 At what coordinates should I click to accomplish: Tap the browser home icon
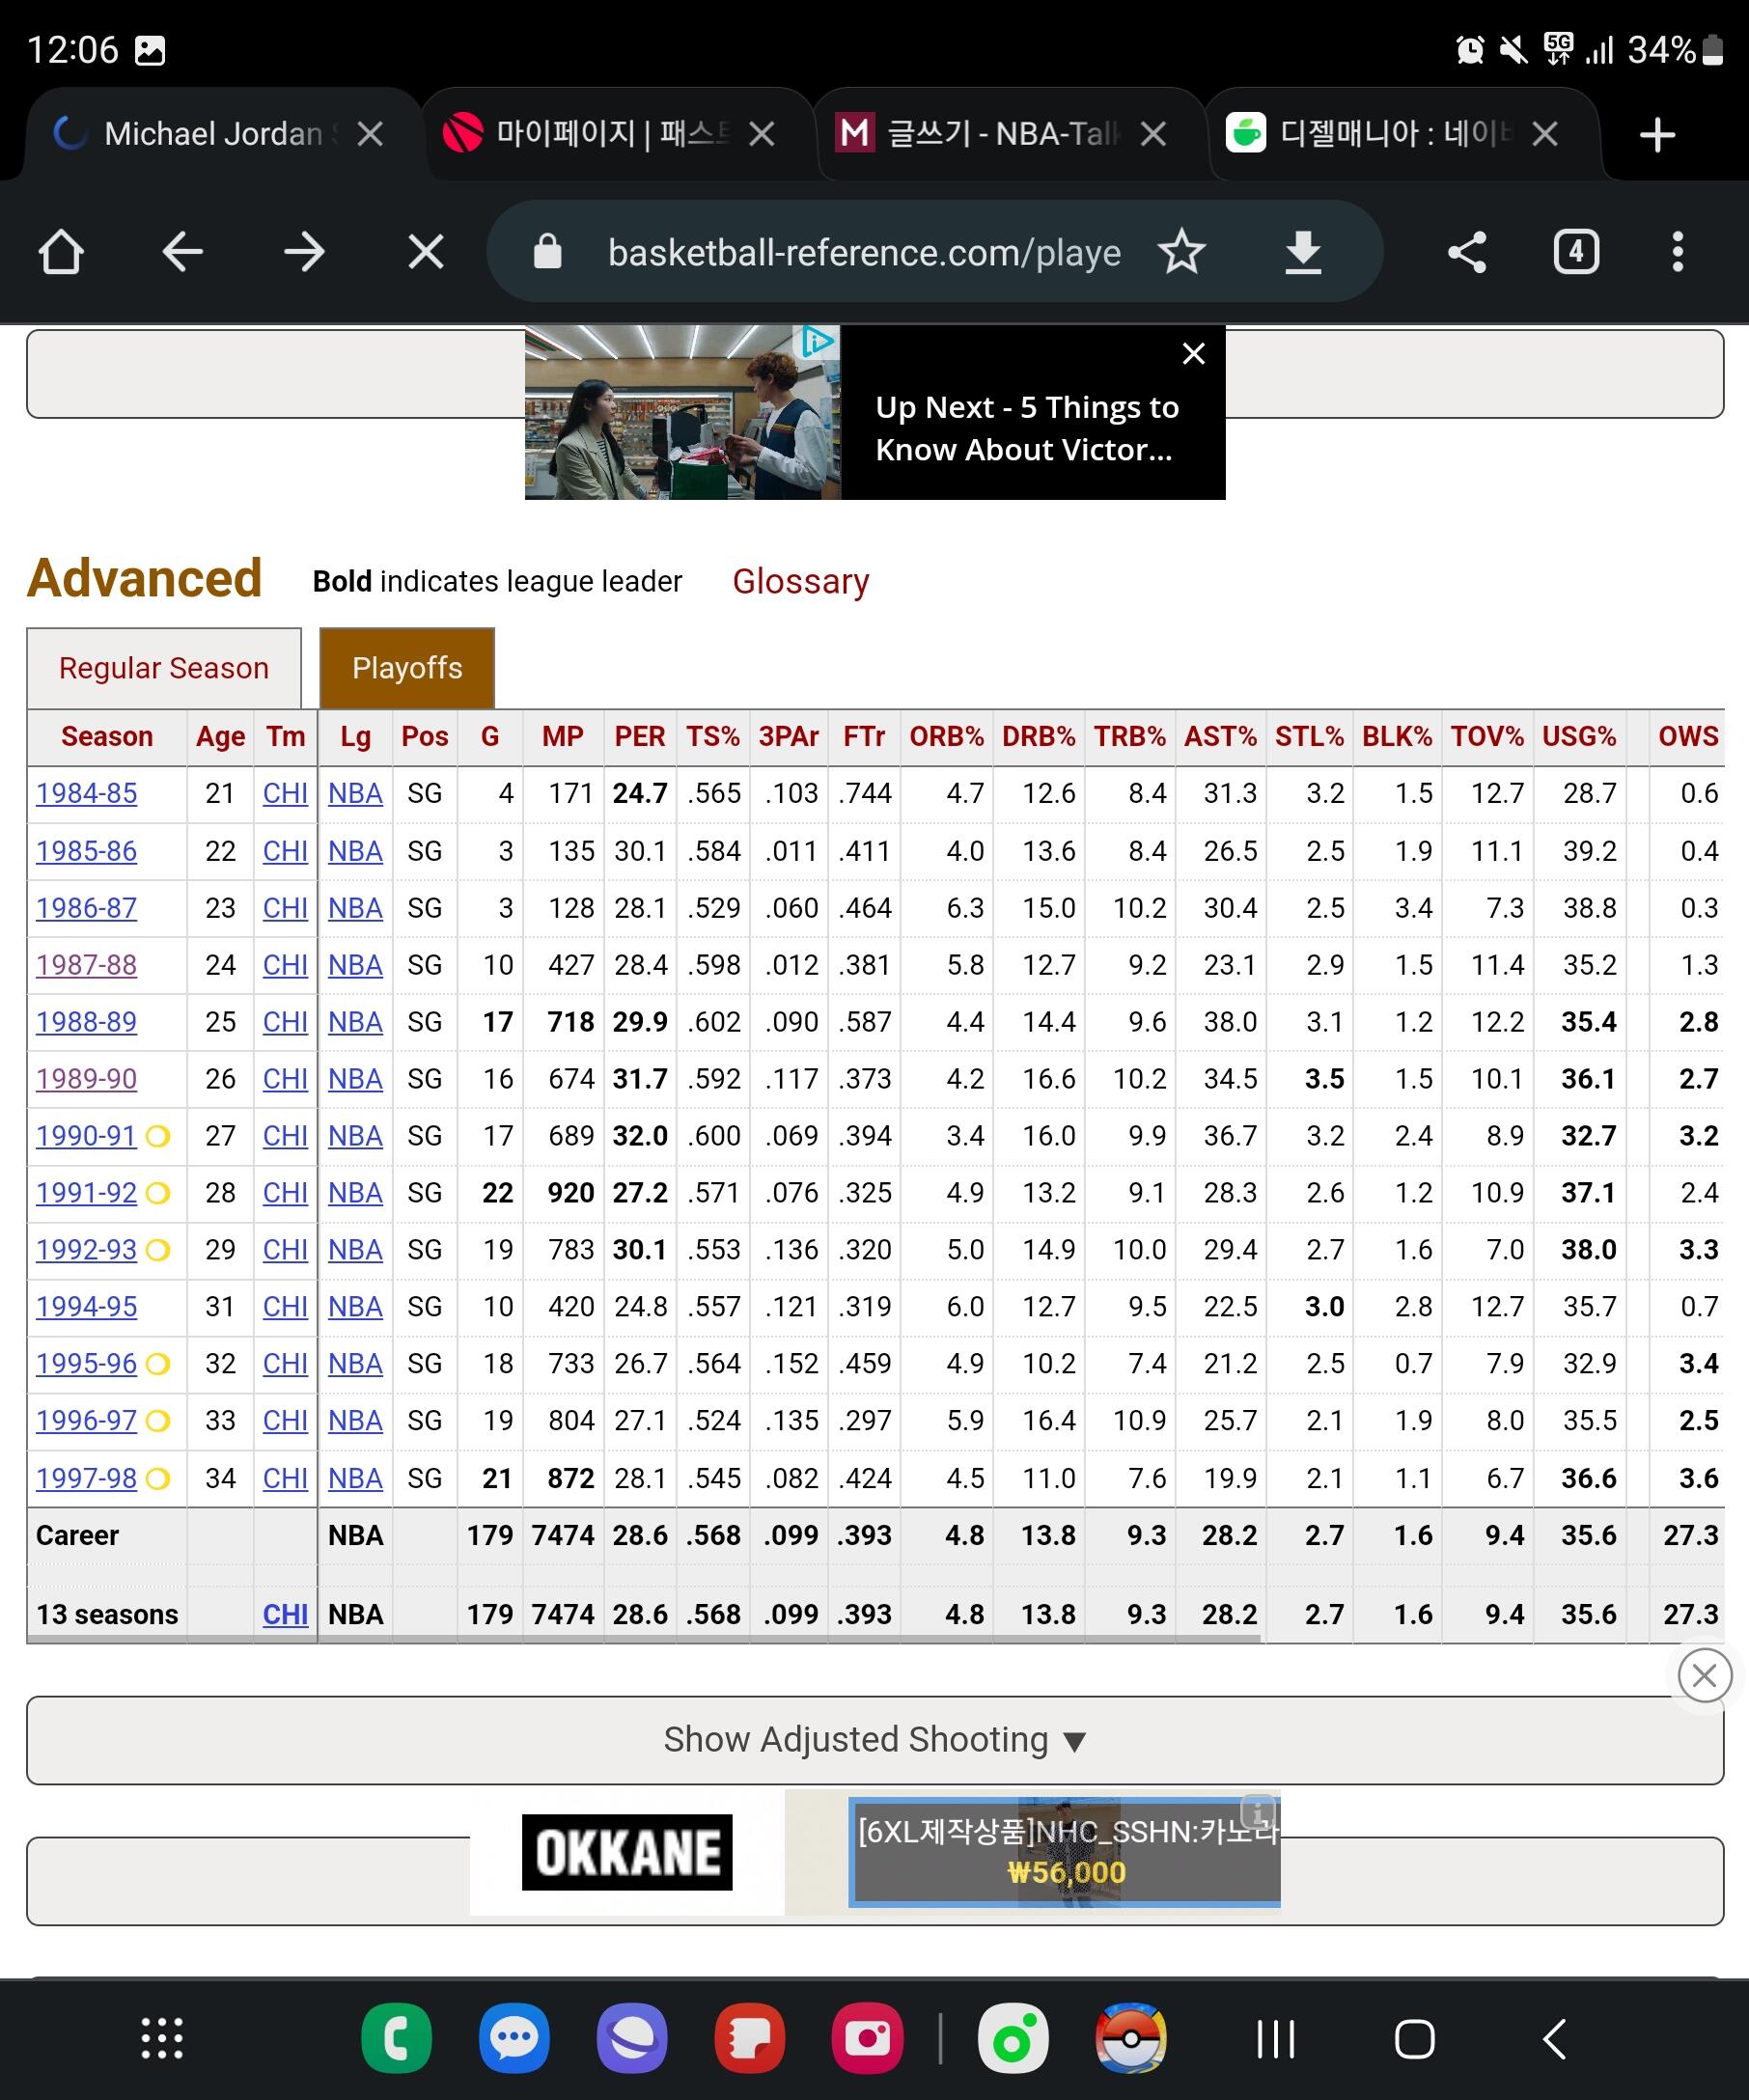[x=61, y=252]
